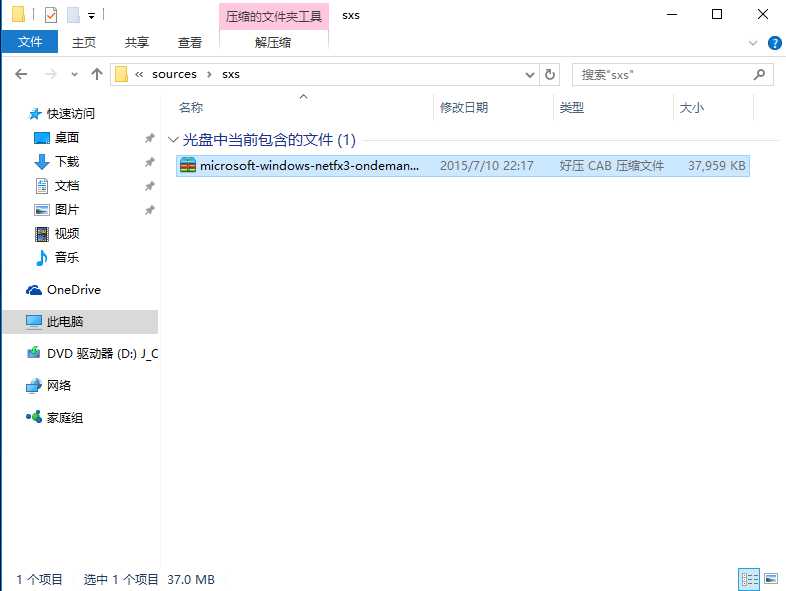Click the pin icon next to 文档
Image resolution: width=786 pixels, height=591 pixels.
coord(149,186)
